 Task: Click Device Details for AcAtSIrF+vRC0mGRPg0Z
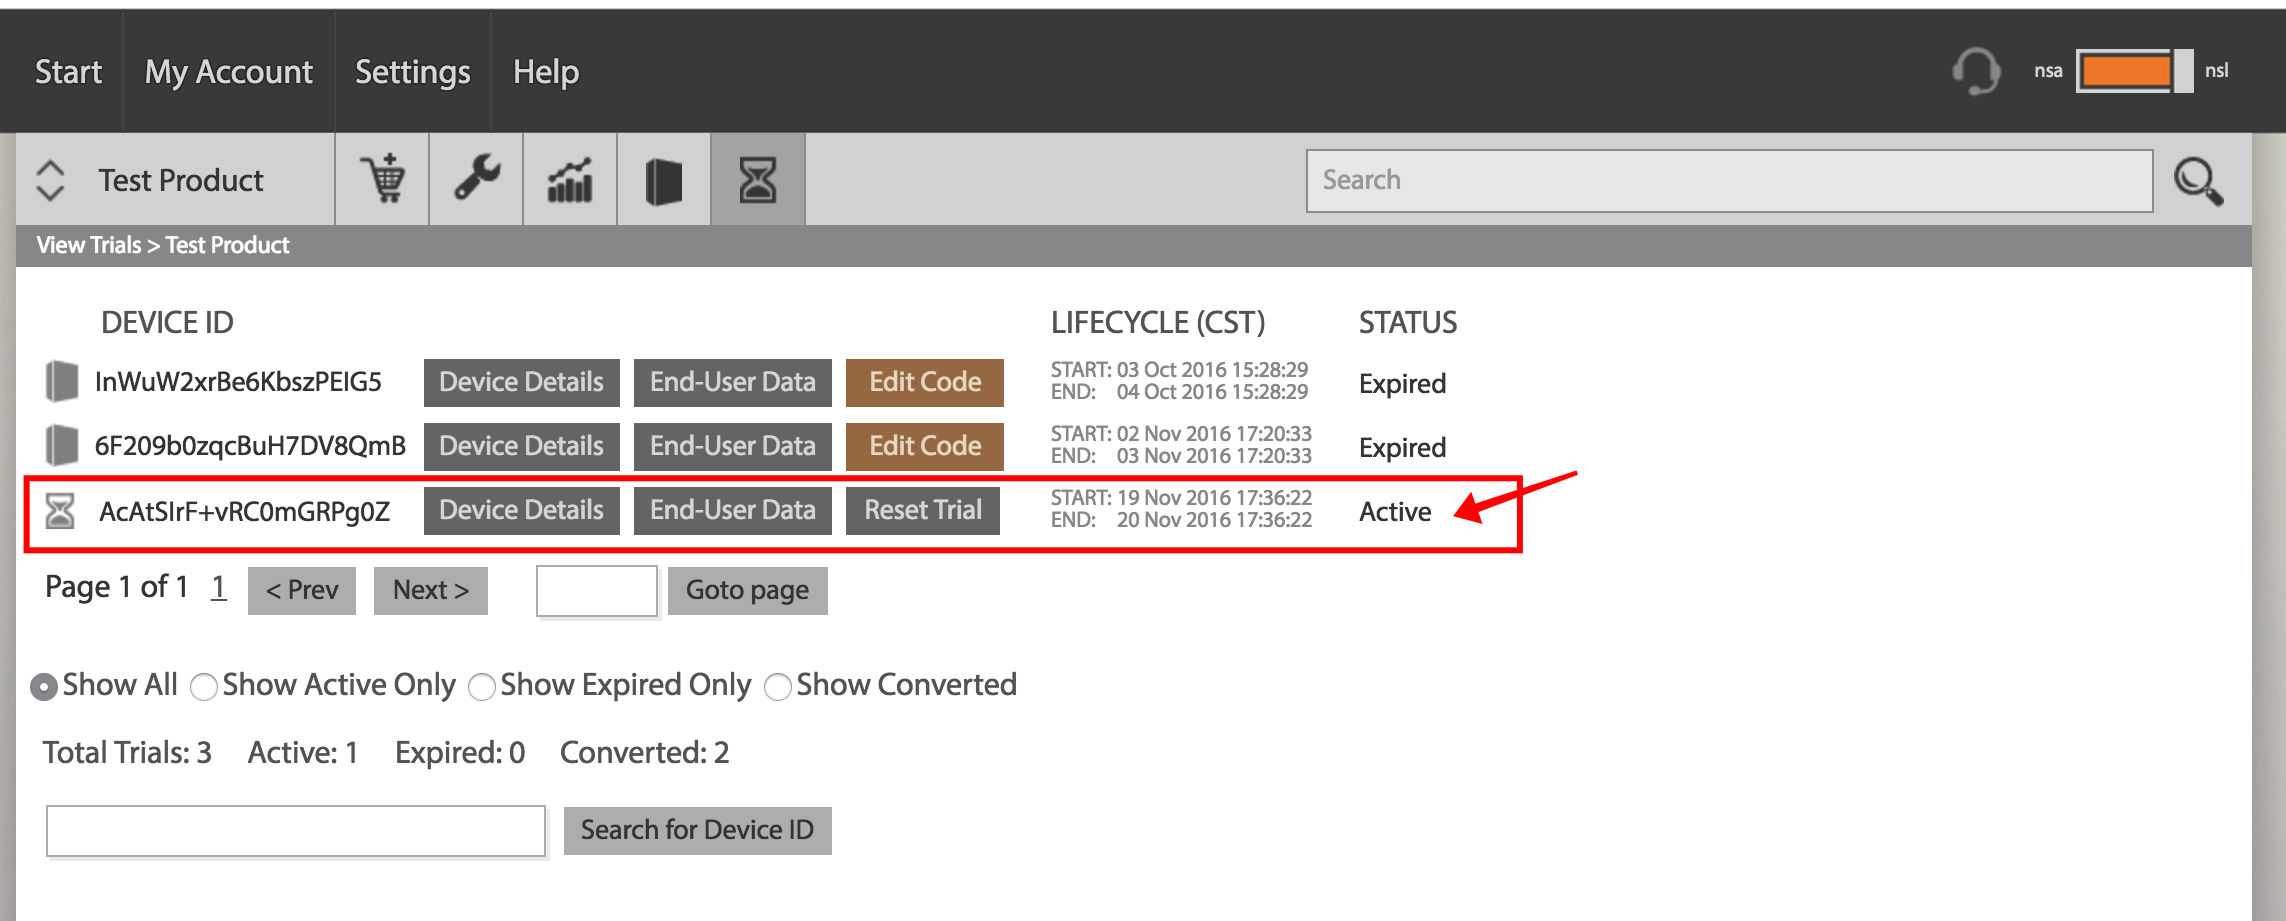coord(522,511)
